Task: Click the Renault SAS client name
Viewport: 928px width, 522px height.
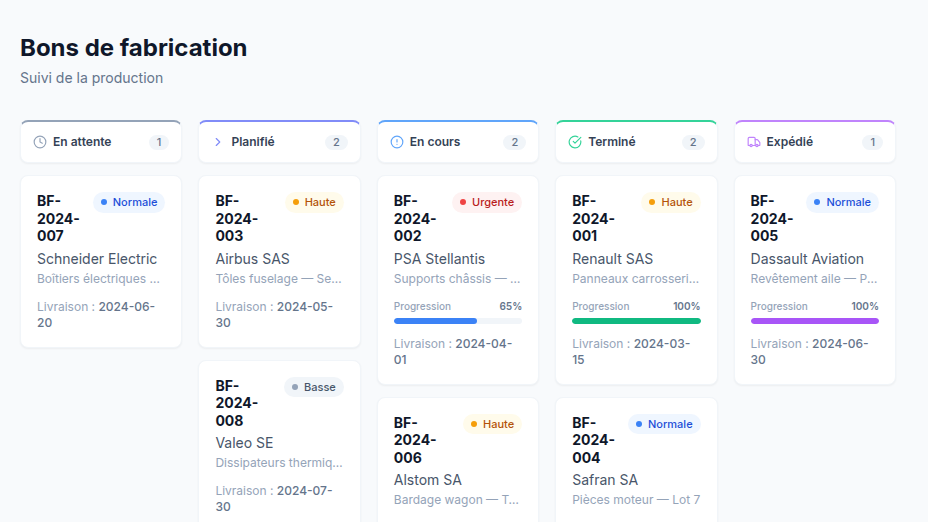Action: point(613,259)
